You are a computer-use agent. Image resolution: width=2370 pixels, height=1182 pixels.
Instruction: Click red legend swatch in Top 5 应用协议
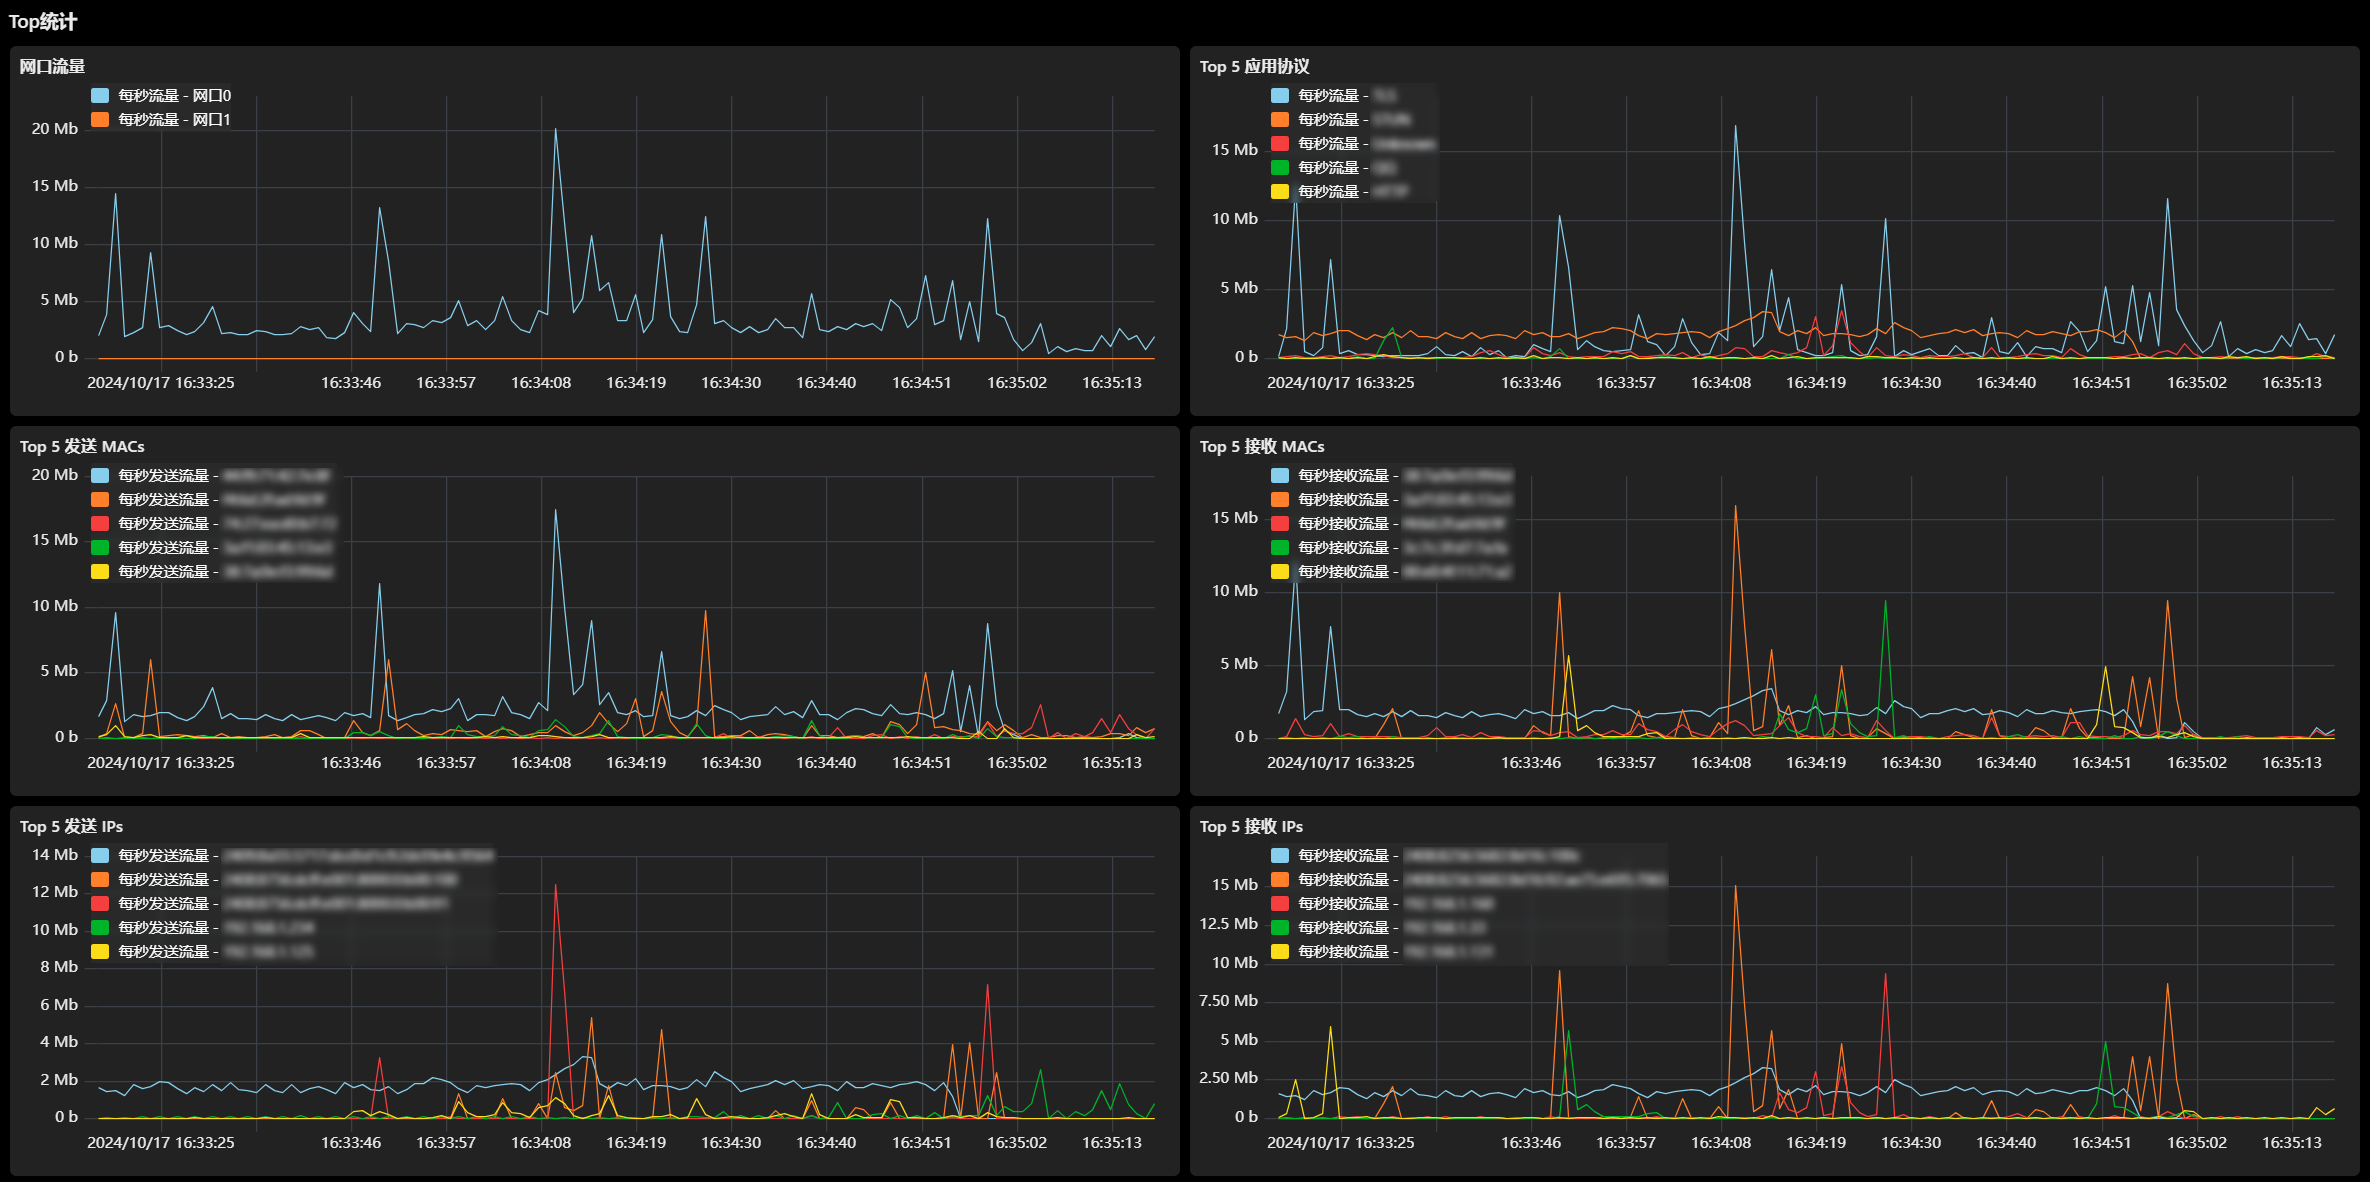click(1280, 143)
